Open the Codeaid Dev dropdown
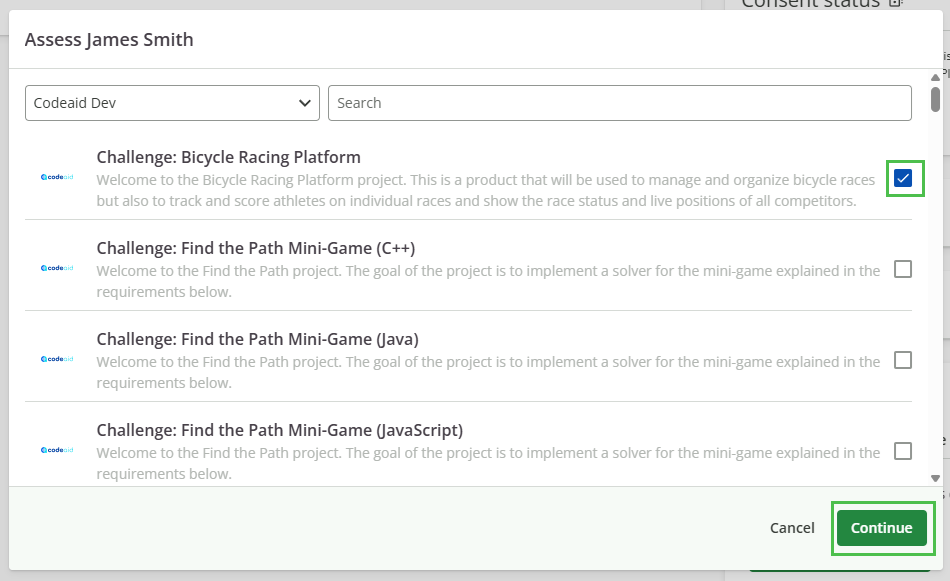Screen dimensions: 950x581 coord(172,103)
